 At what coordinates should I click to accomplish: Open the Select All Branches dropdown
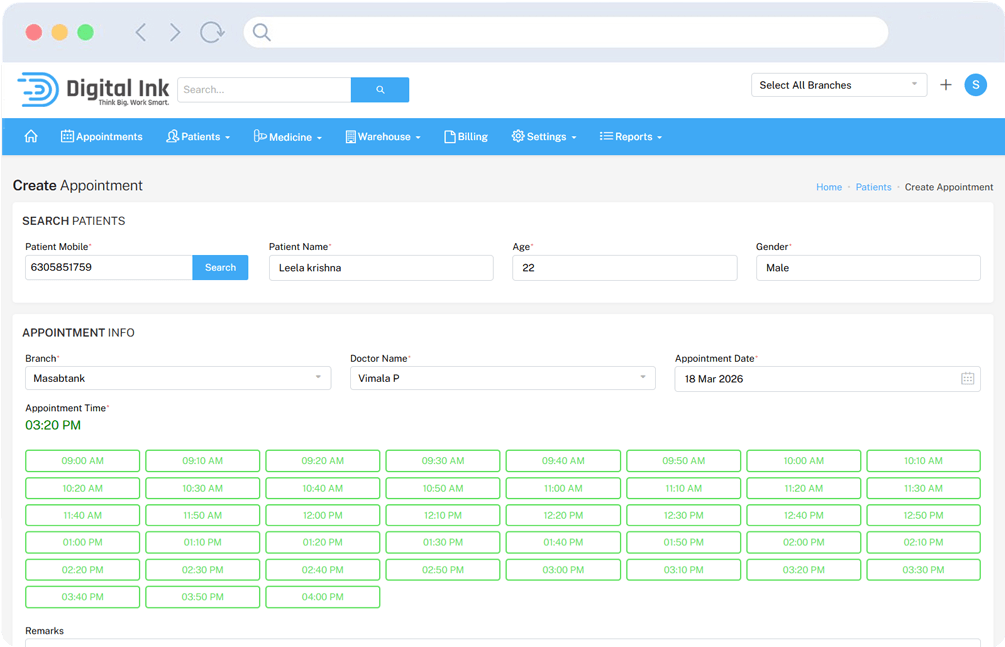[x=838, y=85]
